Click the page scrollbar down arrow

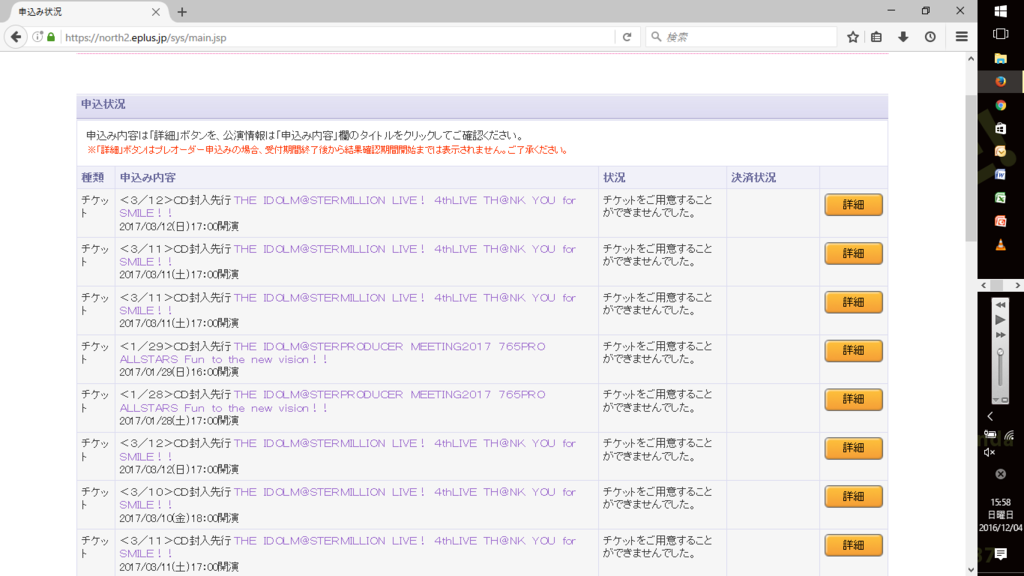[x=971, y=569]
